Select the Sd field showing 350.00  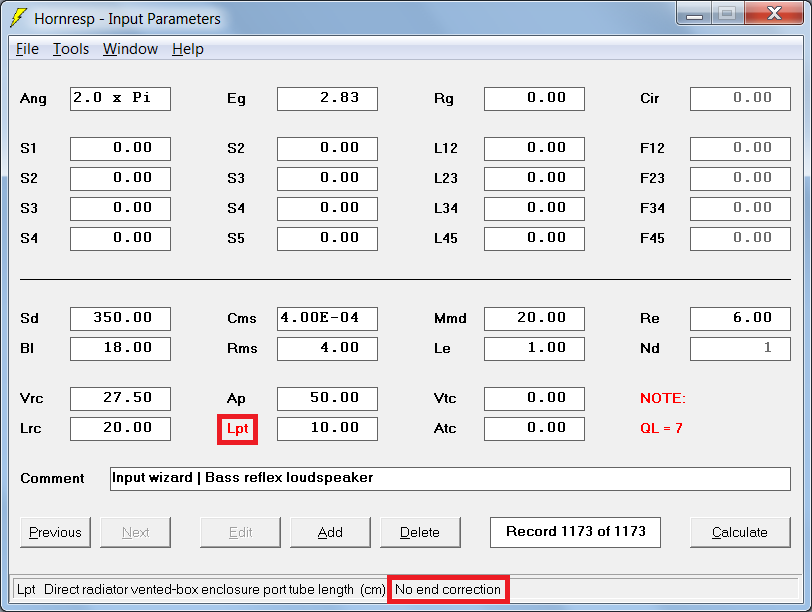(120, 319)
